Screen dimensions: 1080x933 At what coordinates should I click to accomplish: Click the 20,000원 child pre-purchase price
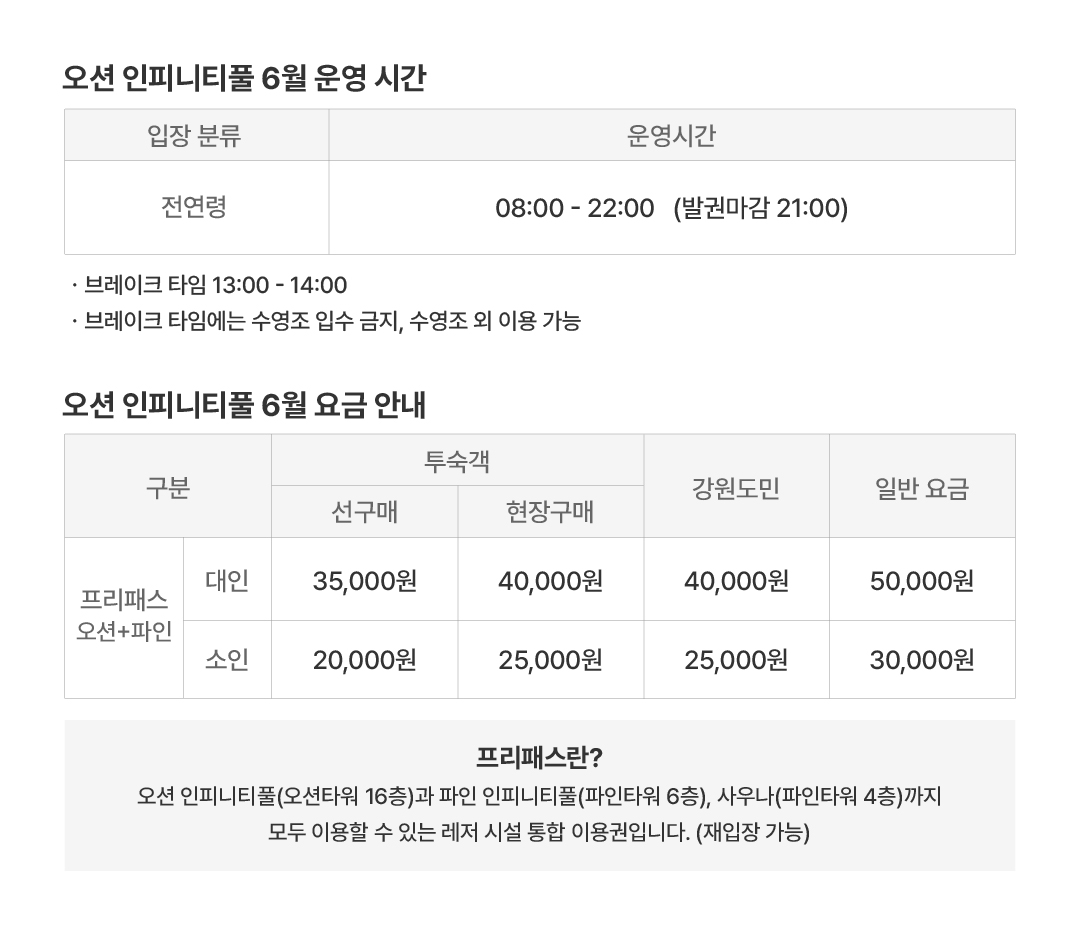click(x=364, y=660)
